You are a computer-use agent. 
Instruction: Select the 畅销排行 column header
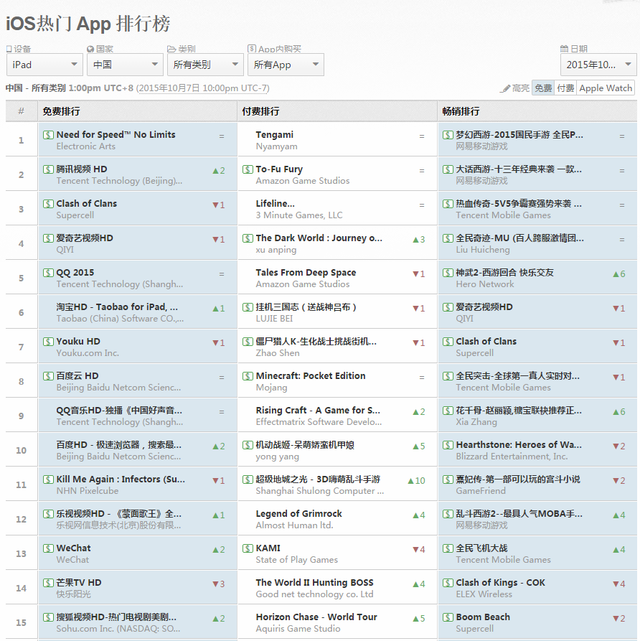click(460, 111)
